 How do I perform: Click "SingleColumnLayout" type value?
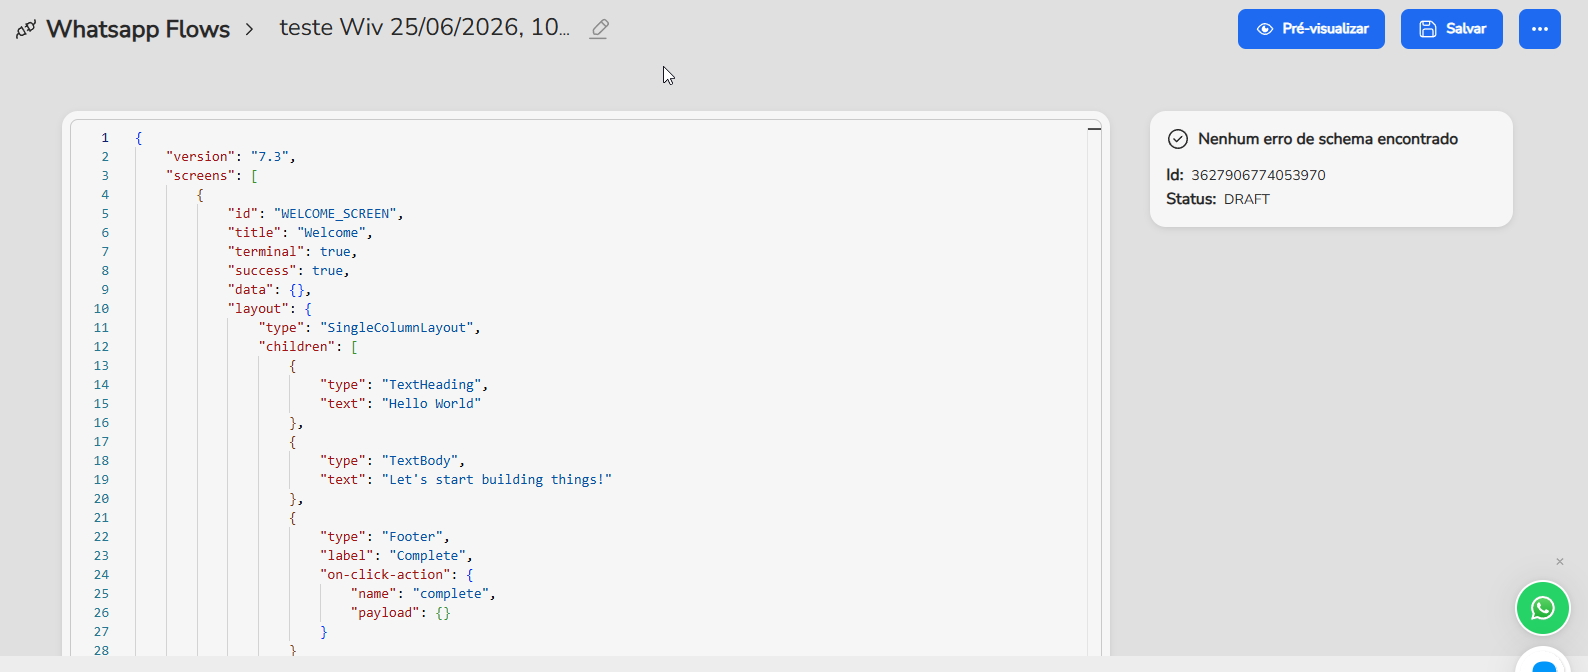tap(397, 328)
